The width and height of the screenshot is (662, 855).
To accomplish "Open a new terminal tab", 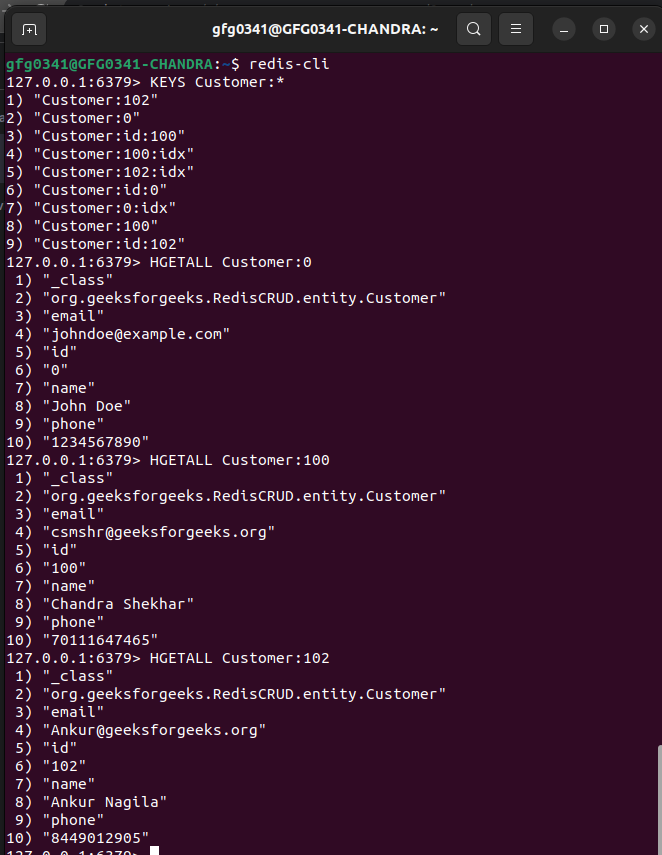I will [x=29, y=29].
